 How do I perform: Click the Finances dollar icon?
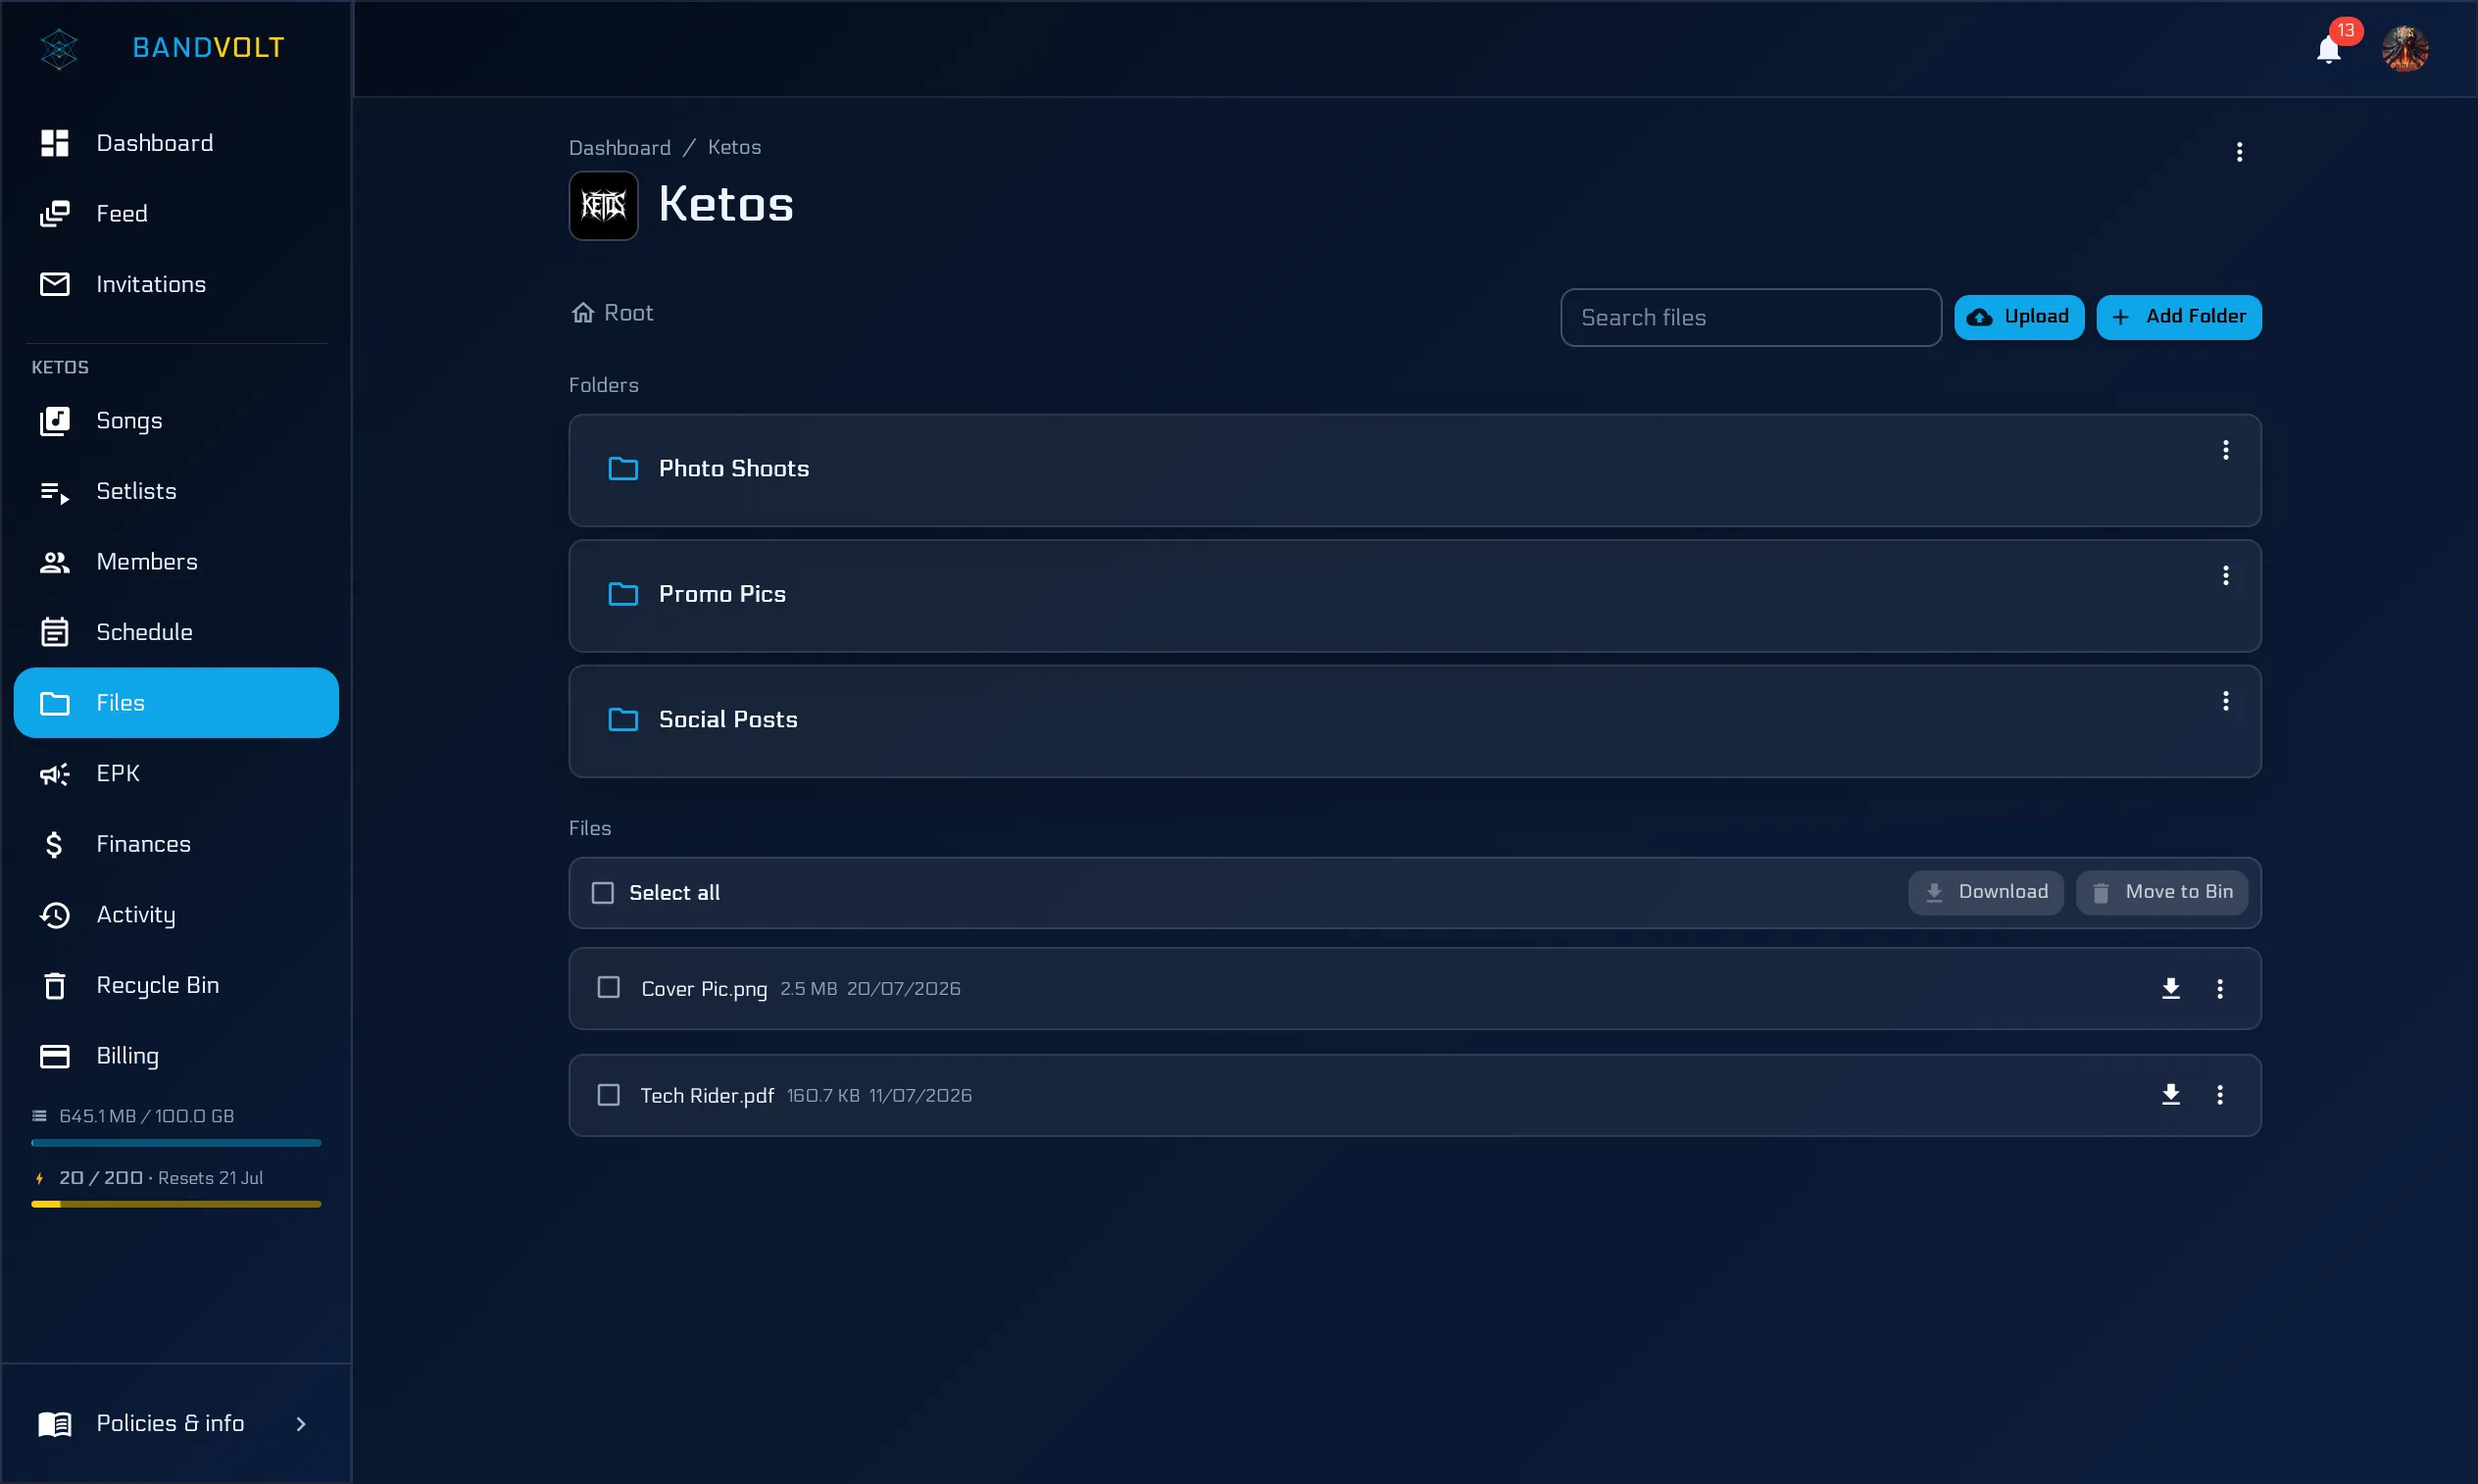tap(55, 845)
